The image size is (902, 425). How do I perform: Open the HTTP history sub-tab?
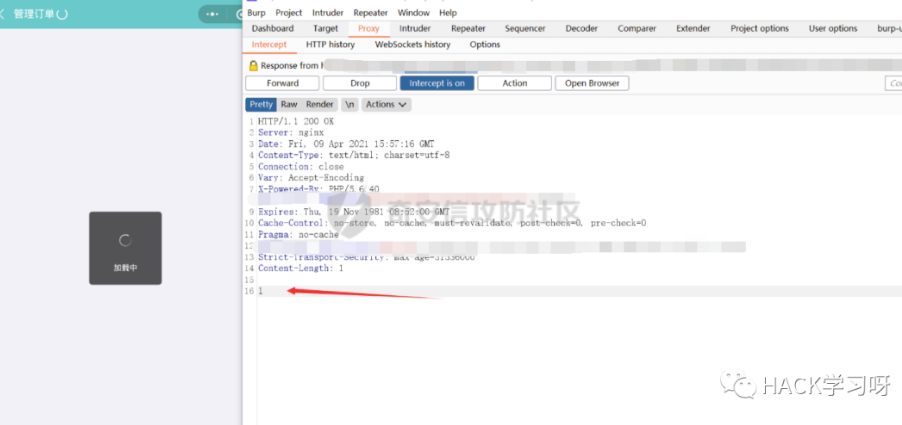330,44
